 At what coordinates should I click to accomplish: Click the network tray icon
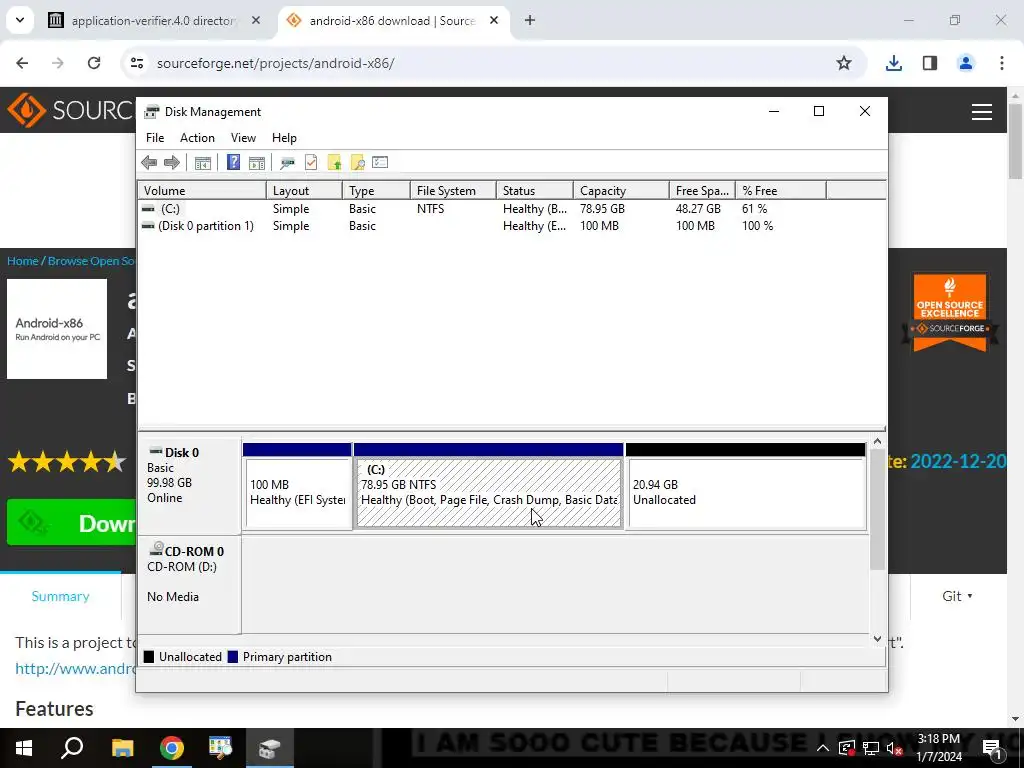point(871,748)
